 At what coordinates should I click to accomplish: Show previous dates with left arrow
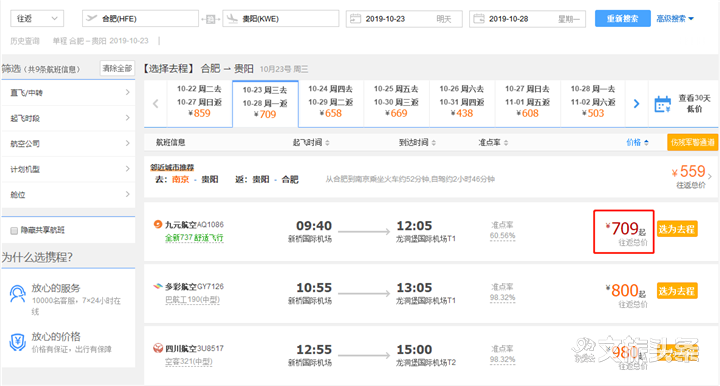(156, 104)
